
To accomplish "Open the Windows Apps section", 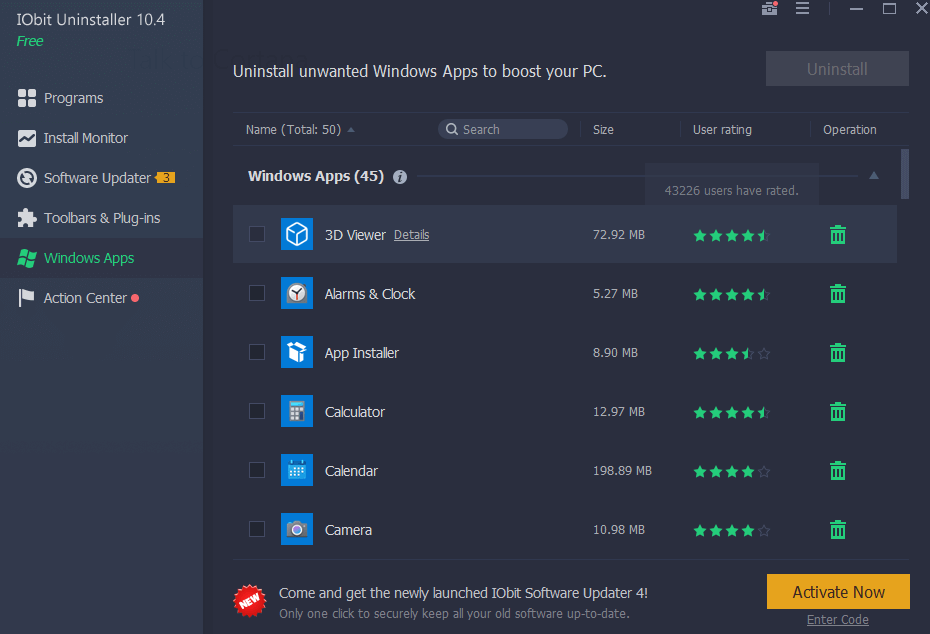I will coord(27,258).
